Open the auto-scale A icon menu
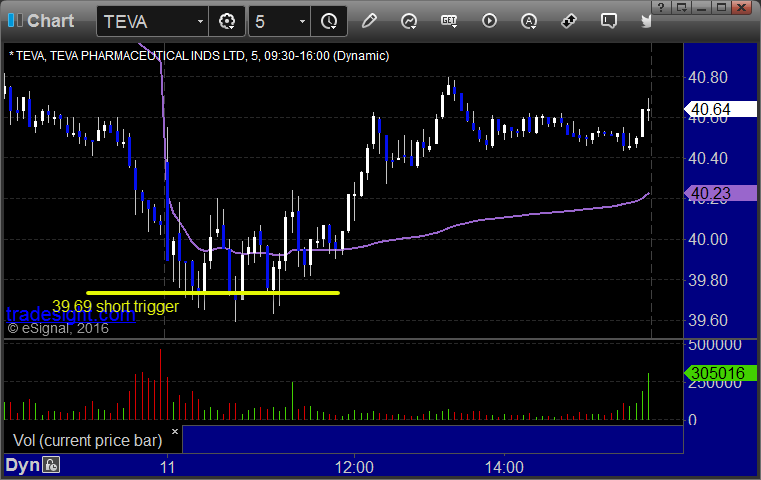Viewport: 761px width, 480px height. (529, 21)
